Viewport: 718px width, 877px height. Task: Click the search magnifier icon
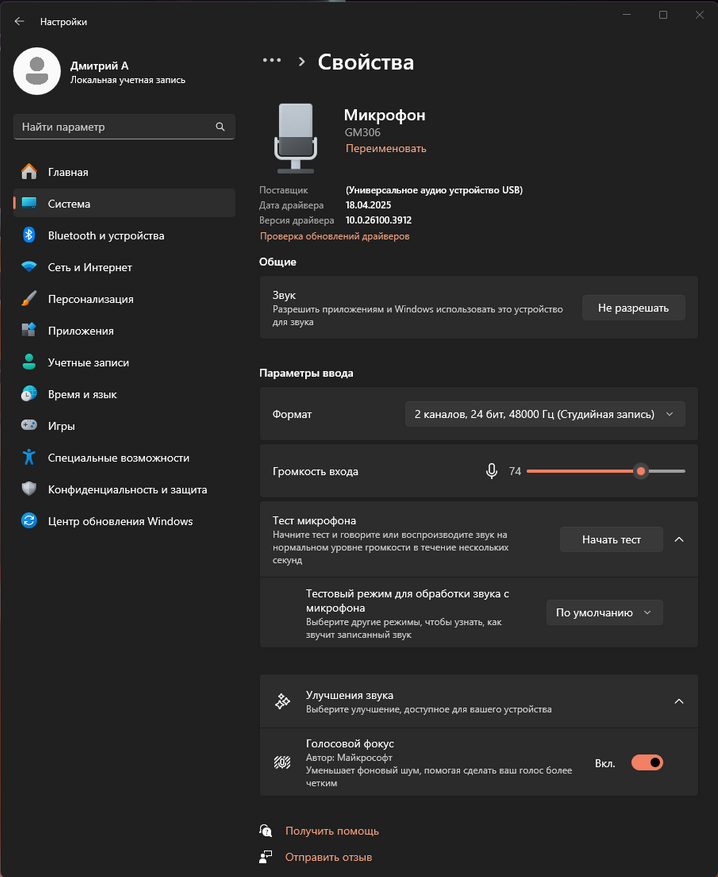[x=220, y=127]
